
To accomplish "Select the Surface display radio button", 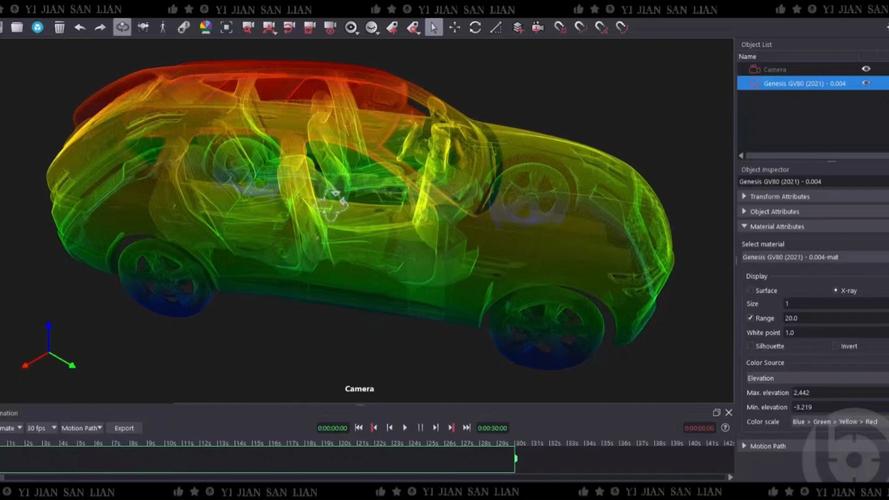I will [x=750, y=290].
